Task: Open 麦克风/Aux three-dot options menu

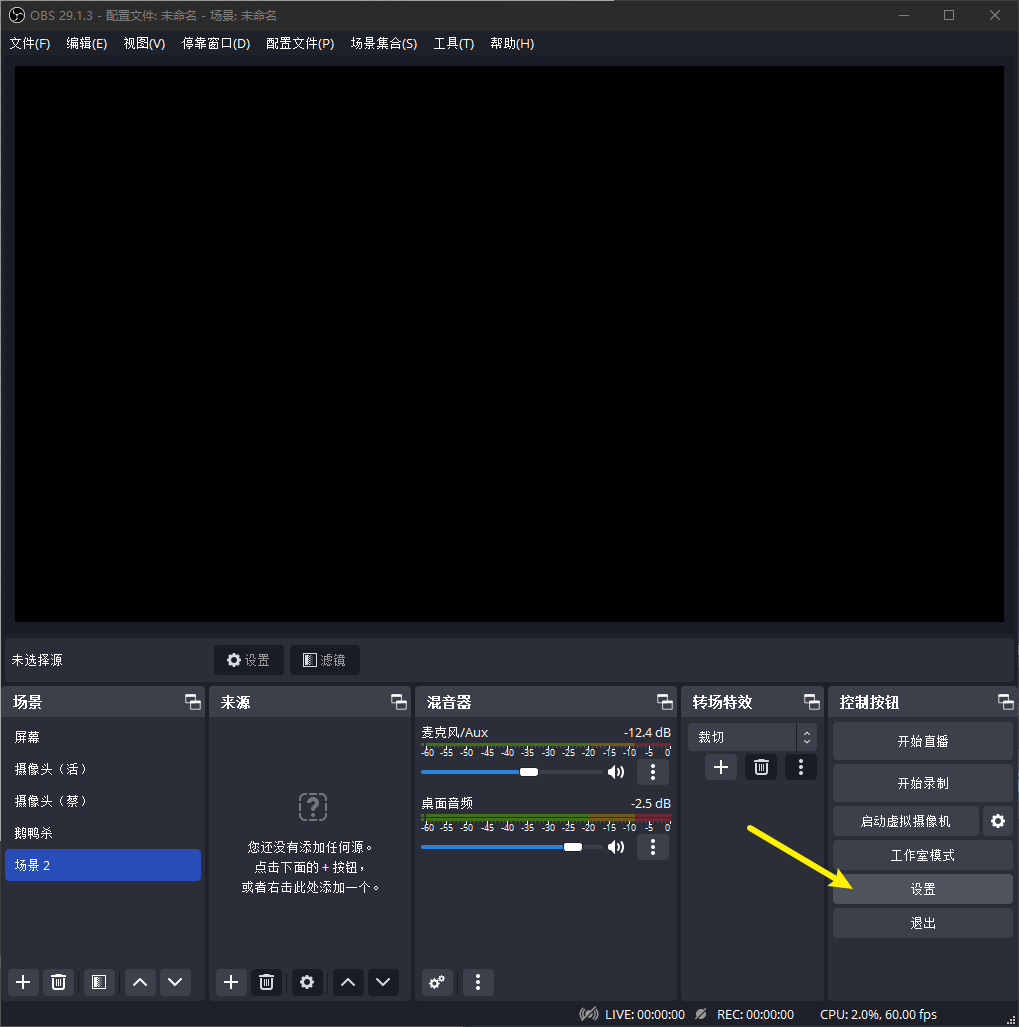Action: 653,772
